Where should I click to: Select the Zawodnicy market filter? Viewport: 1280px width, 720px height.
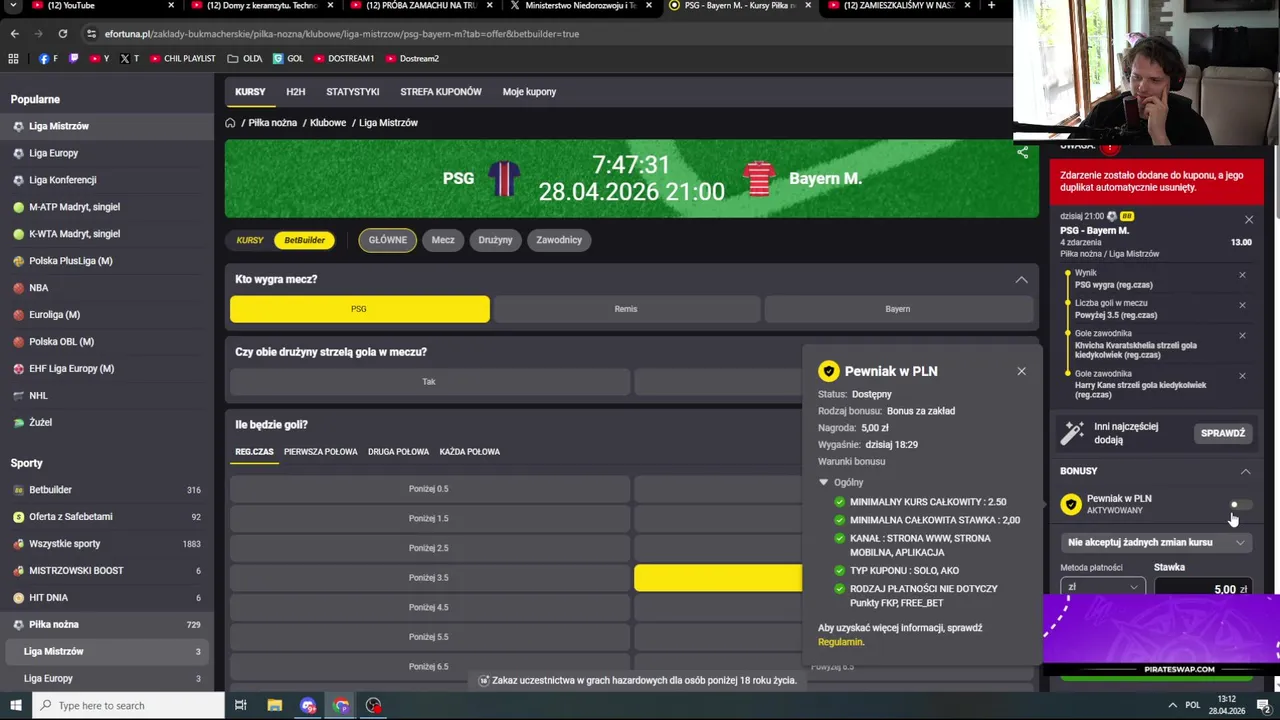click(559, 240)
